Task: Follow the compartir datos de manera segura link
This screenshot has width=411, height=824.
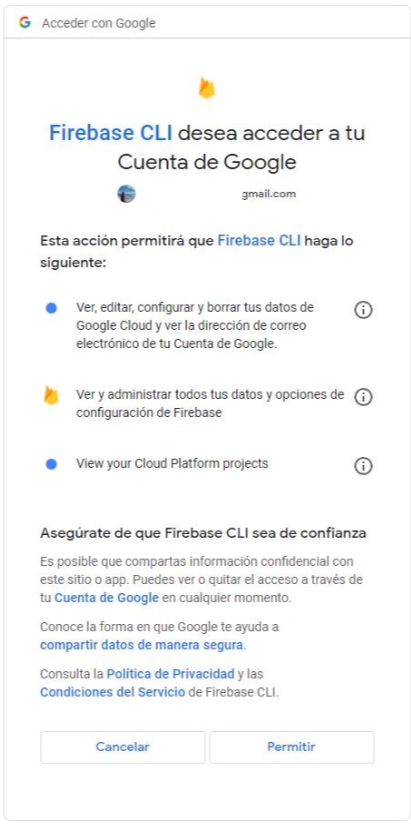Action: click(142, 644)
